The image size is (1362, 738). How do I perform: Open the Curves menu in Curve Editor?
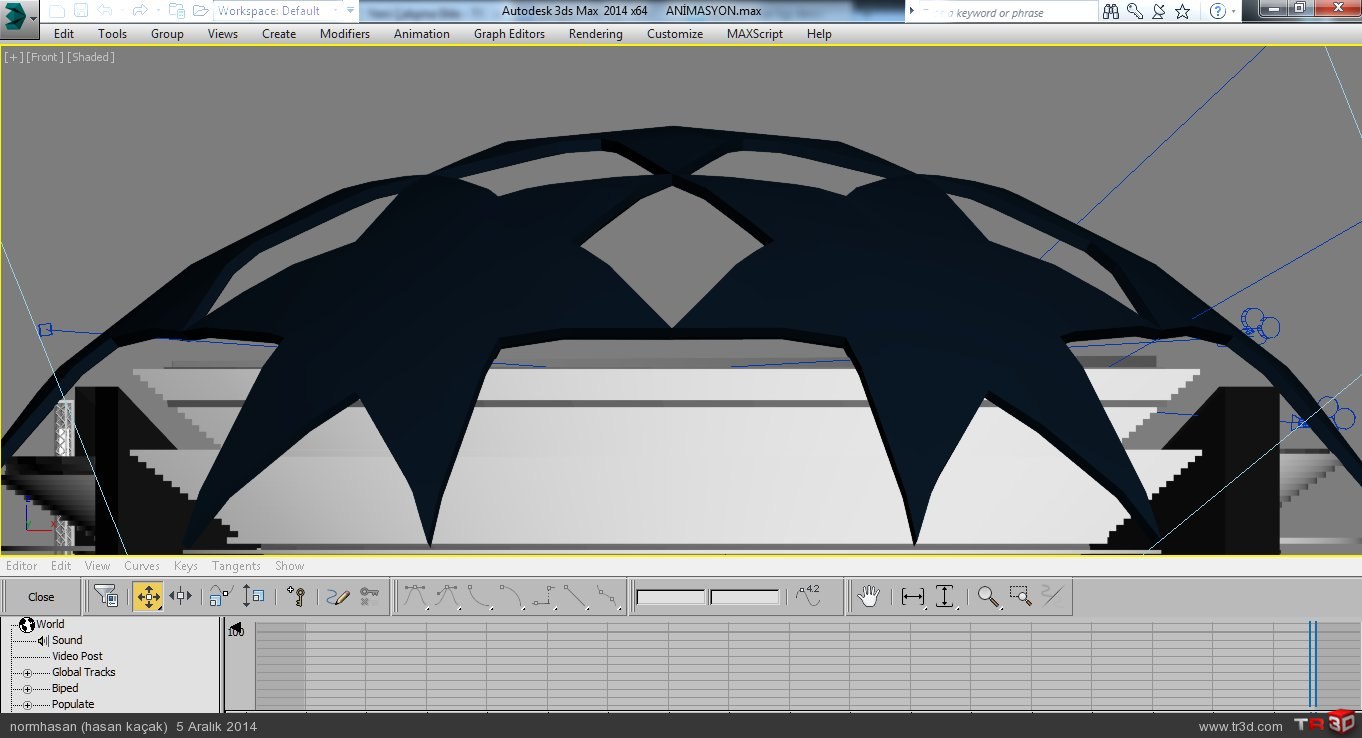142,566
